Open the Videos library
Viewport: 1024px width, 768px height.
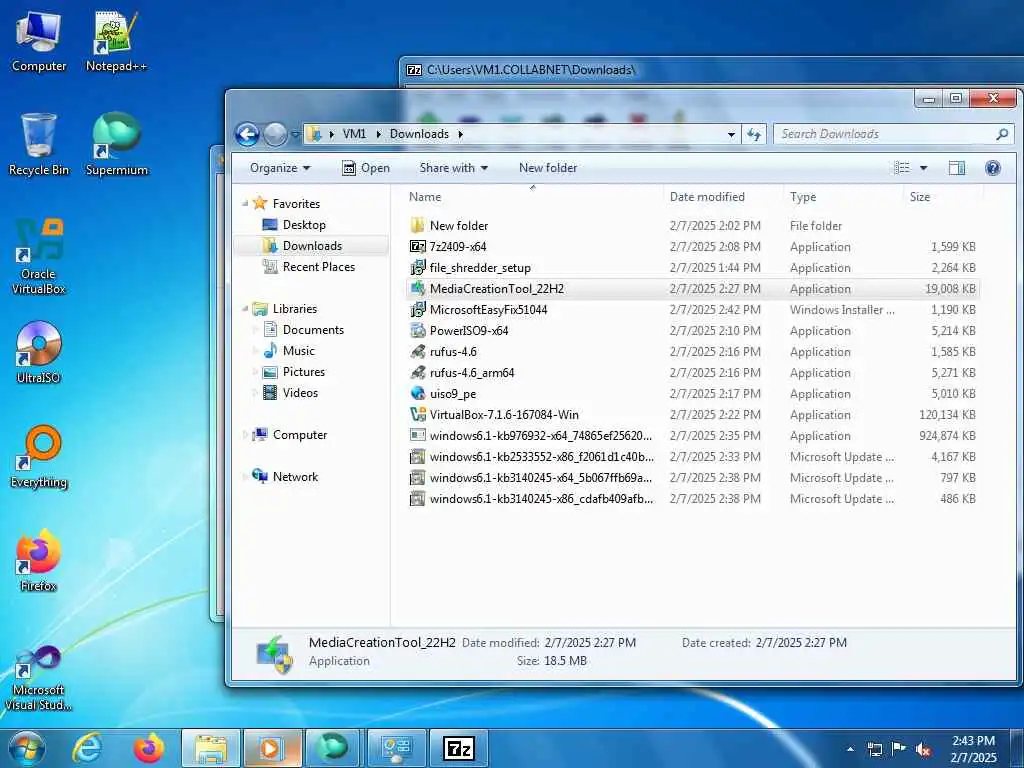pos(290,392)
